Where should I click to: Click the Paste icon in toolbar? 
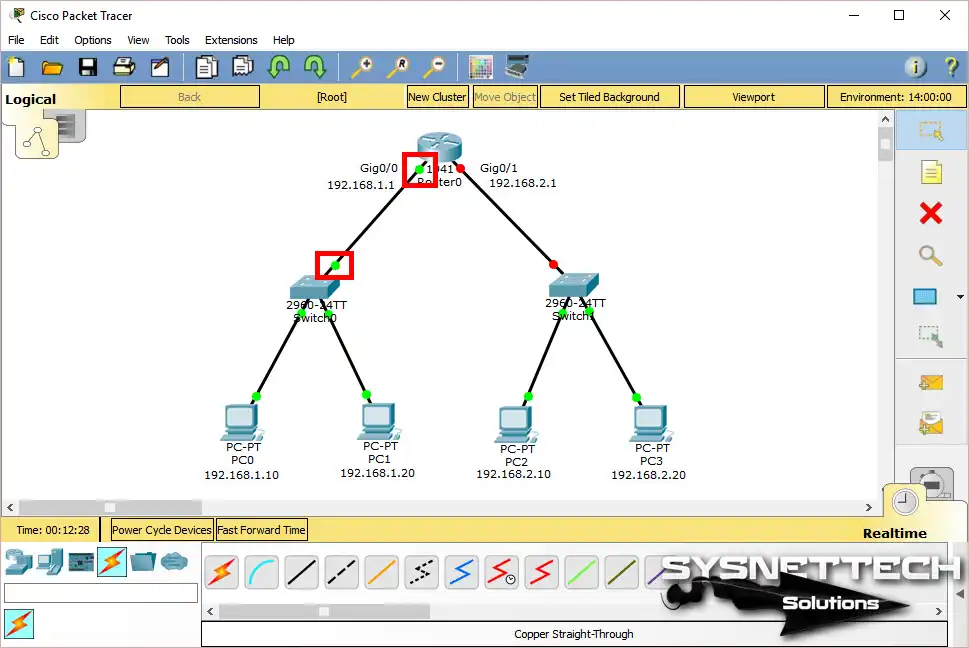click(x=243, y=67)
